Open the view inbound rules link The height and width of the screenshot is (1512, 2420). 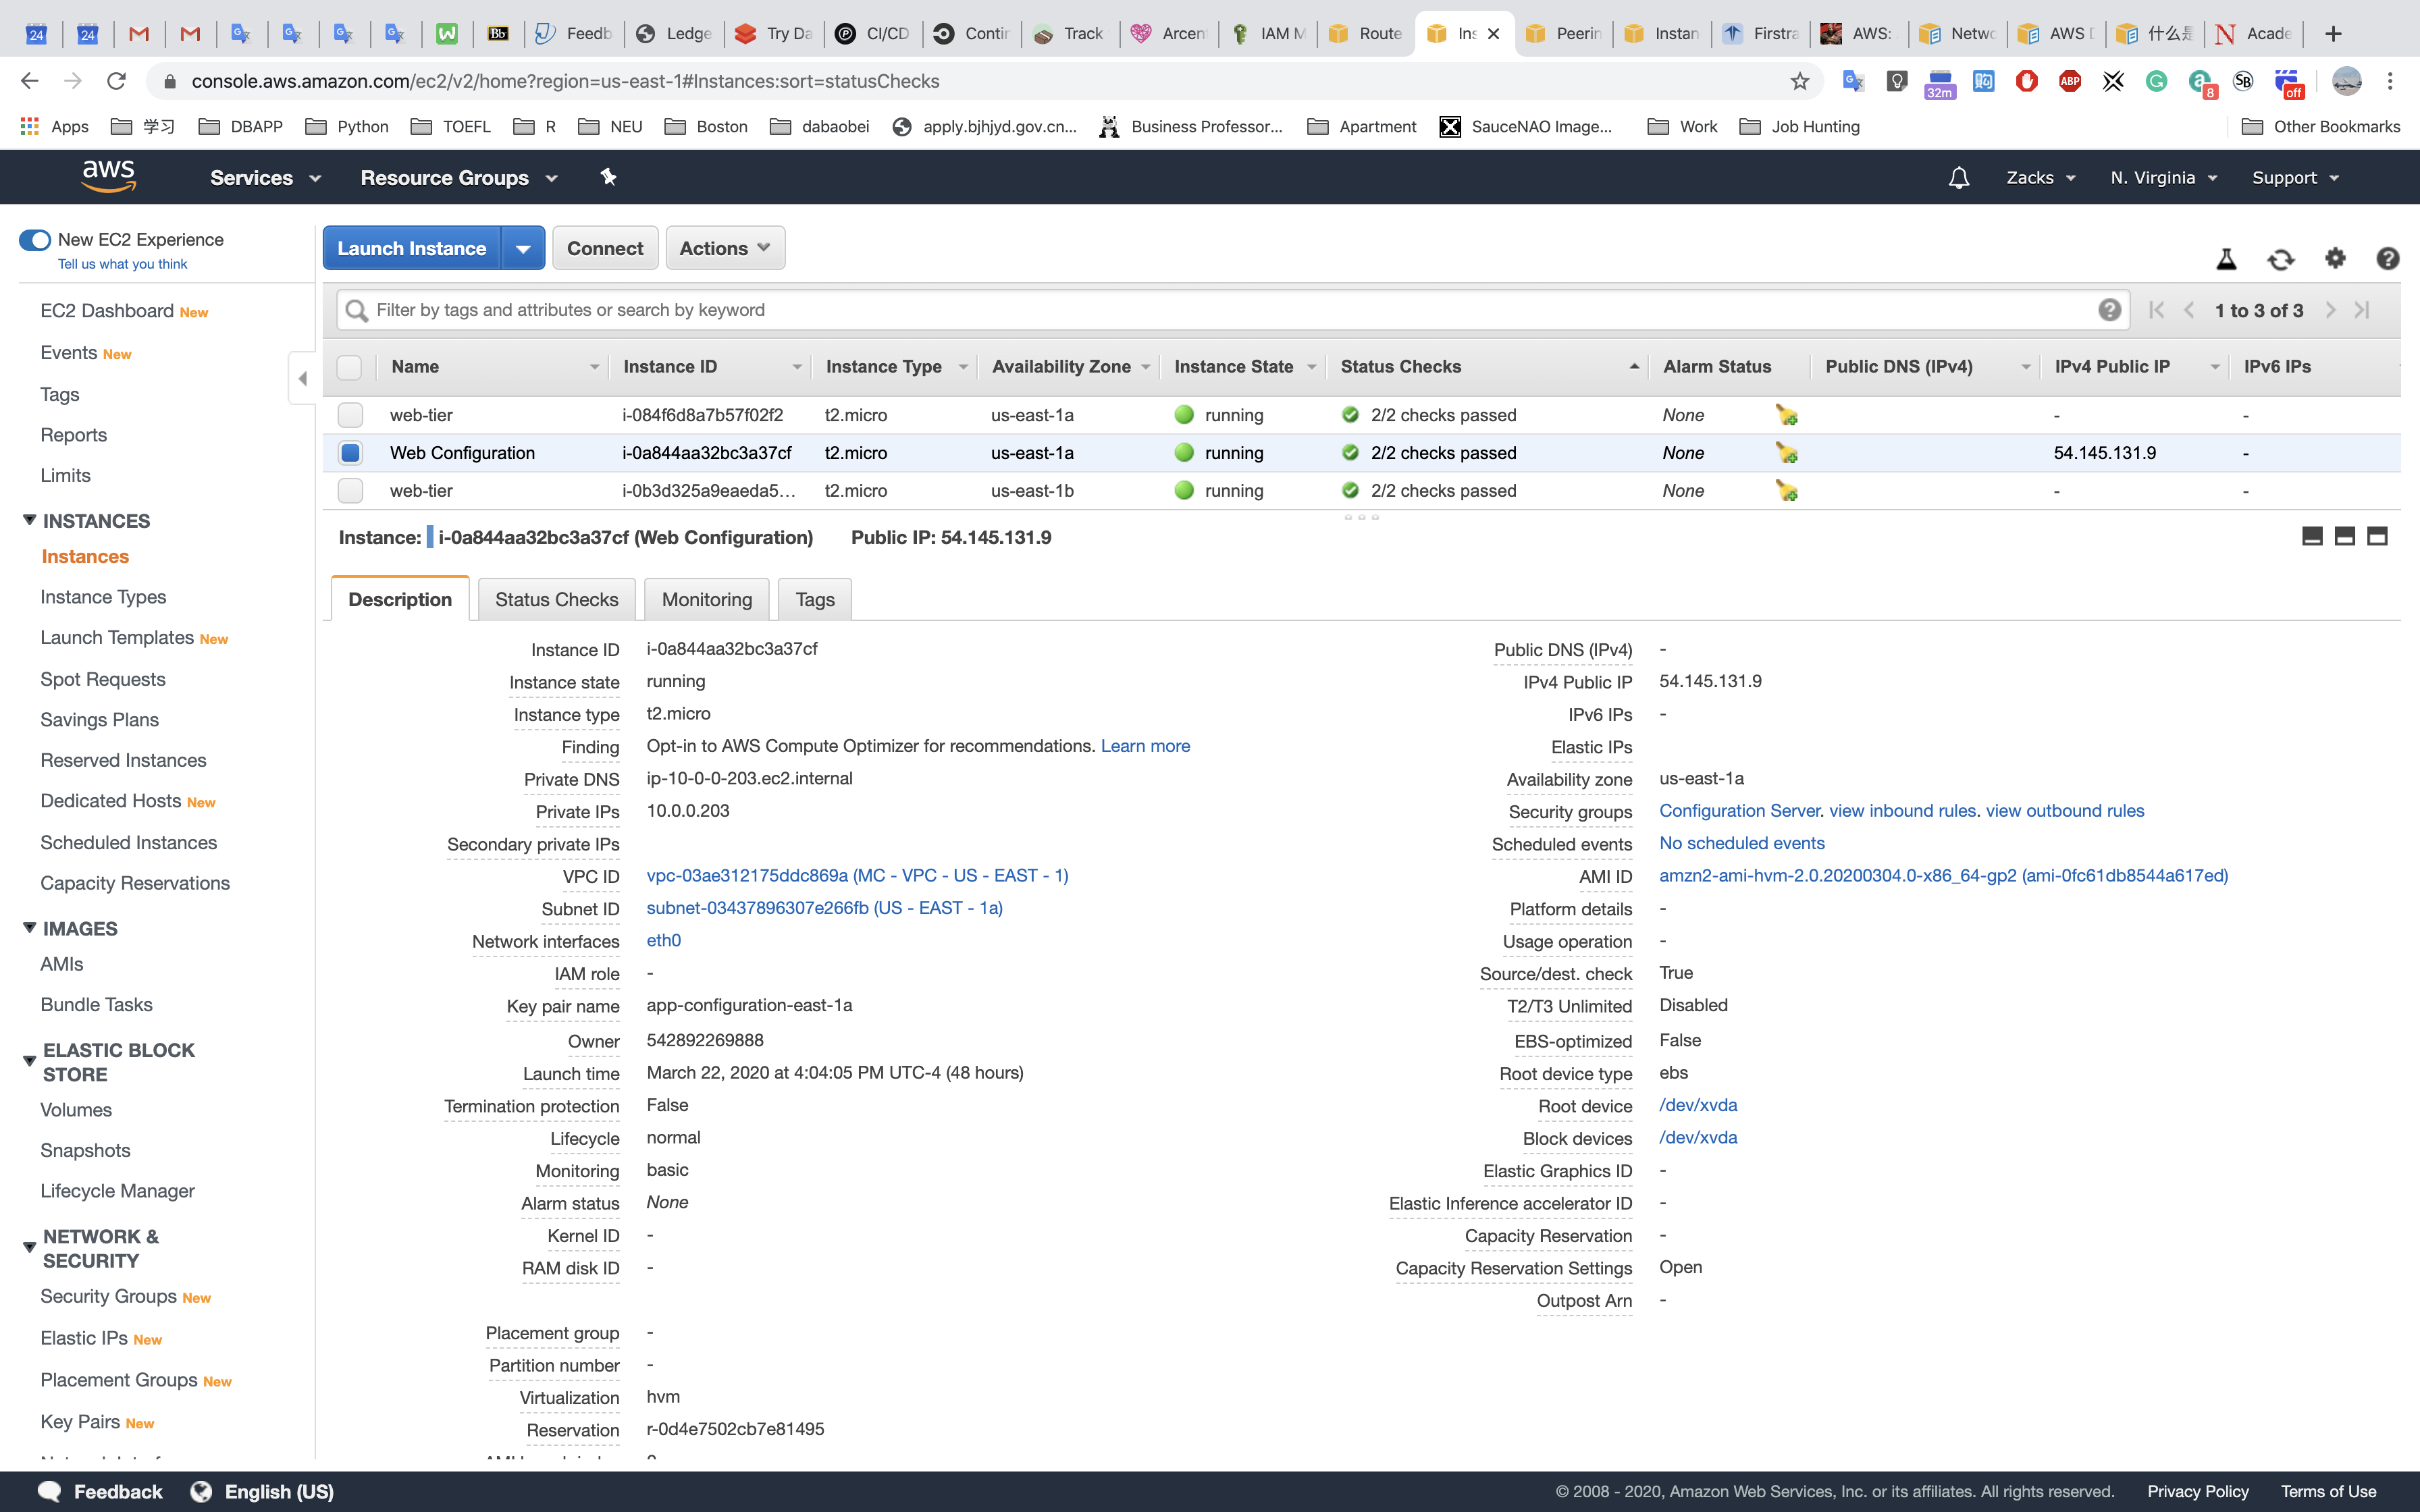[x=1902, y=811]
